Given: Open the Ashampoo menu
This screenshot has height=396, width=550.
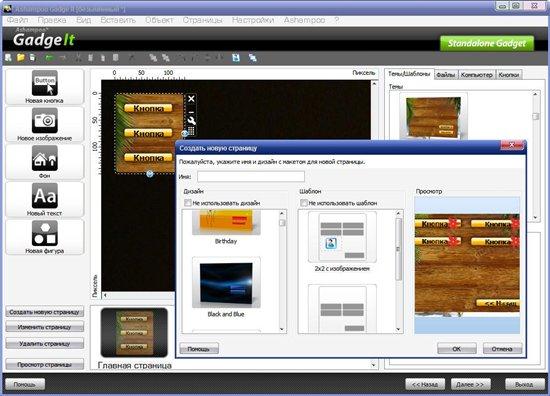Looking at the screenshot, I should pos(304,20).
